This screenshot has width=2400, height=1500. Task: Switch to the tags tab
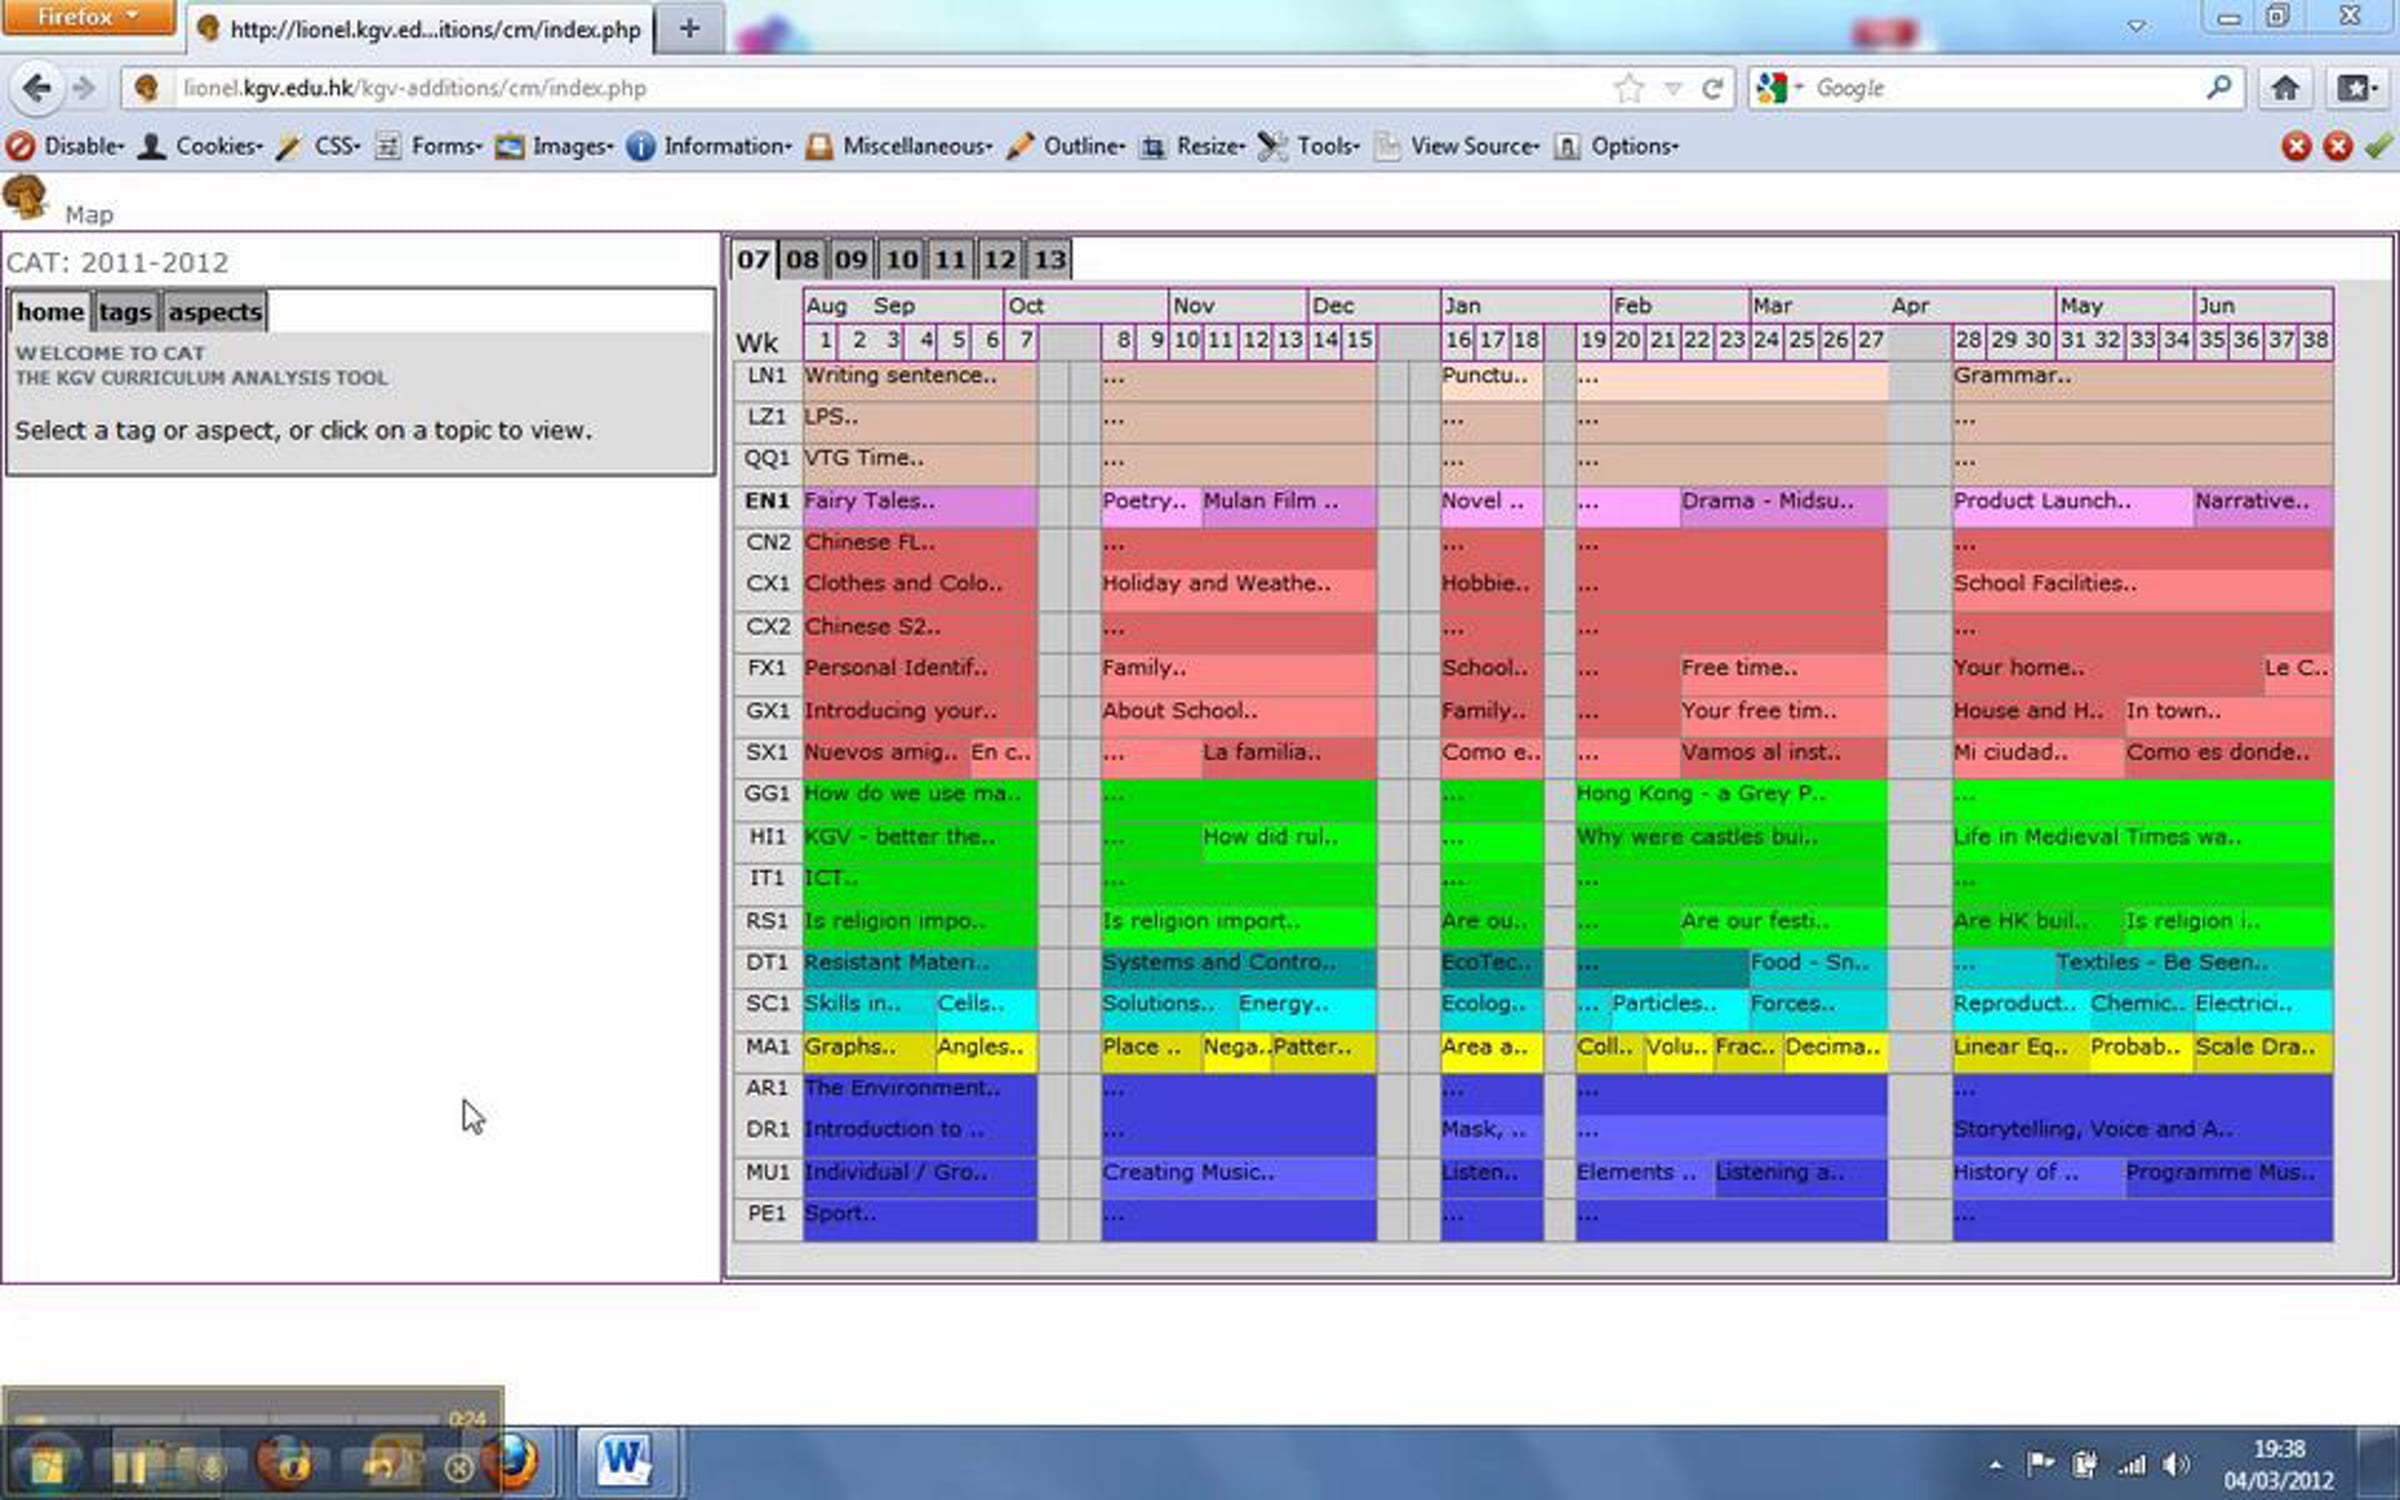[x=125, y=312]
